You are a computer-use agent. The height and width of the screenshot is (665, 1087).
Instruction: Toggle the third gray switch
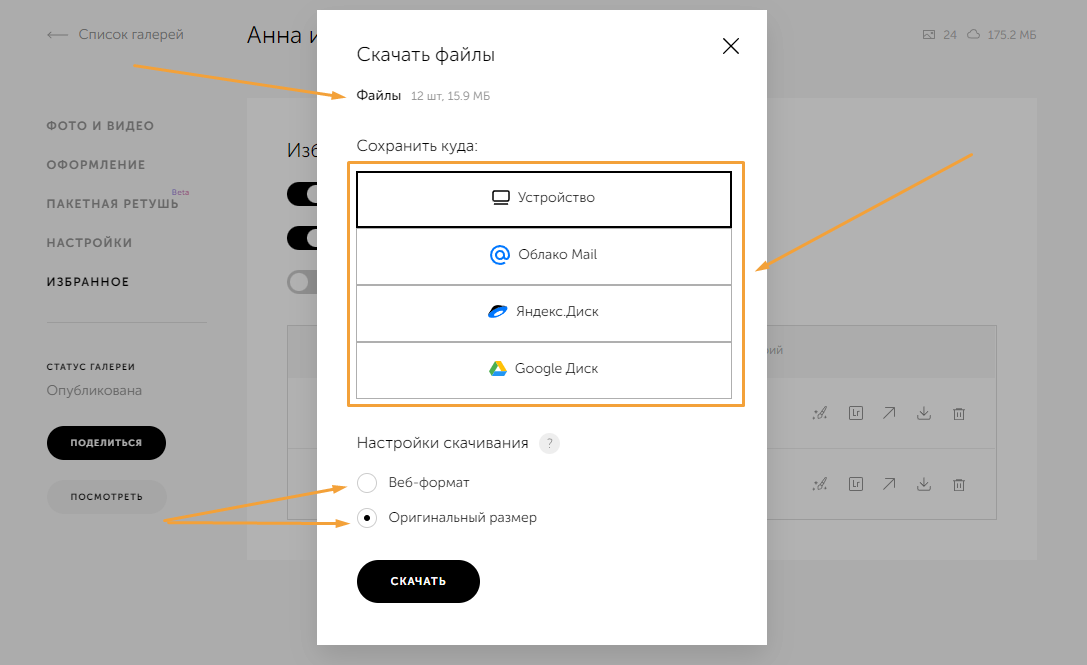(302, 282)
